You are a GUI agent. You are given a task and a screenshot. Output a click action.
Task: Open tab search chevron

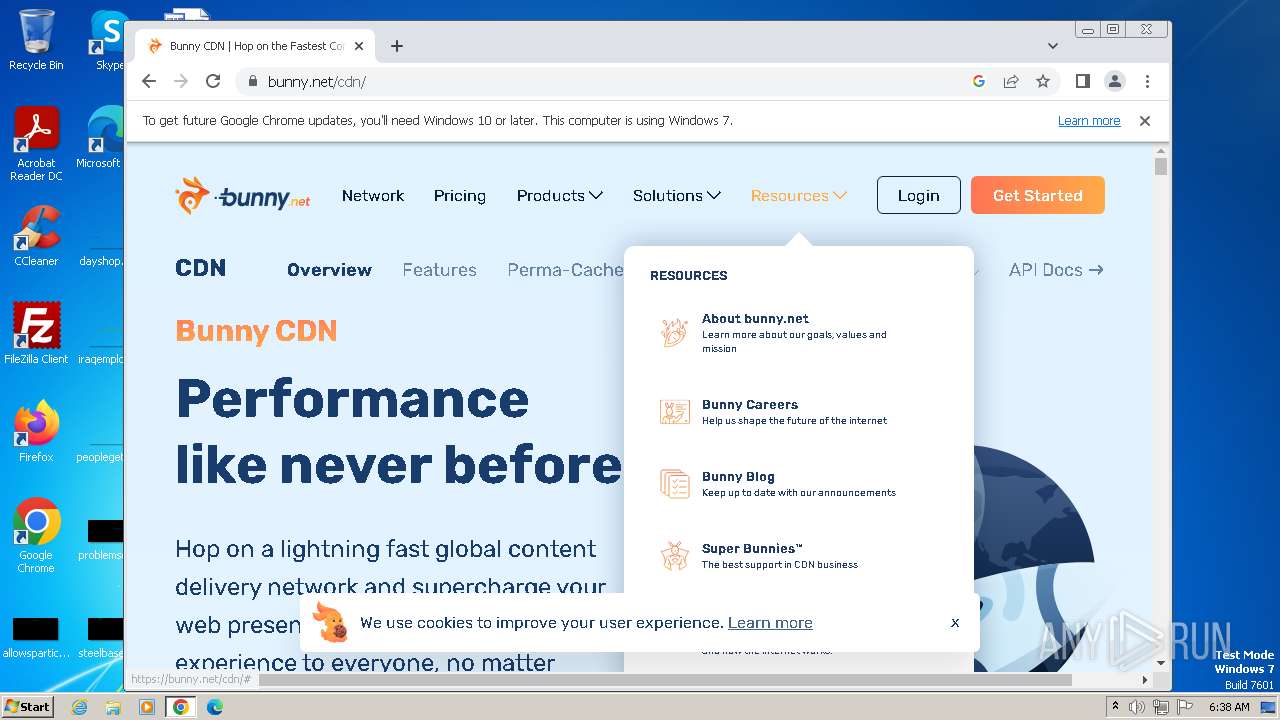tap(1053, 46)
